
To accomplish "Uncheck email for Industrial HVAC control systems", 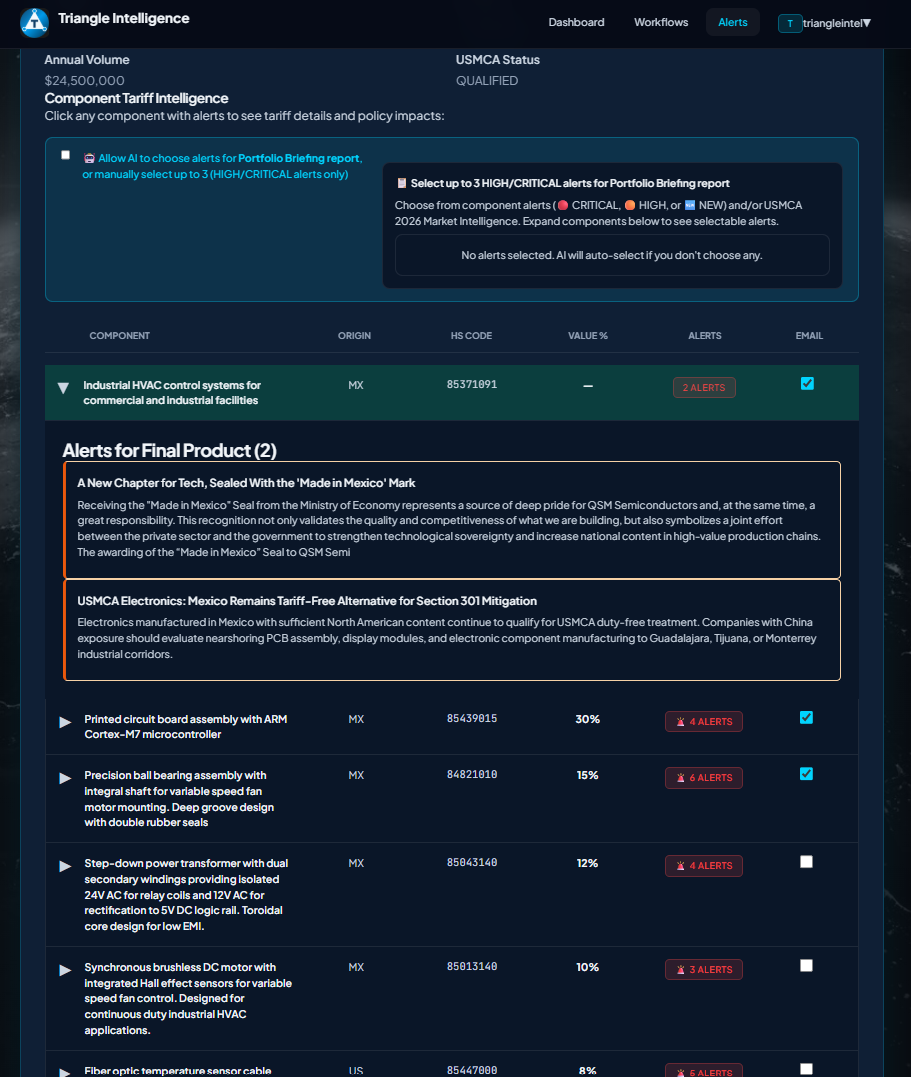I will click(x=807, y=384).
